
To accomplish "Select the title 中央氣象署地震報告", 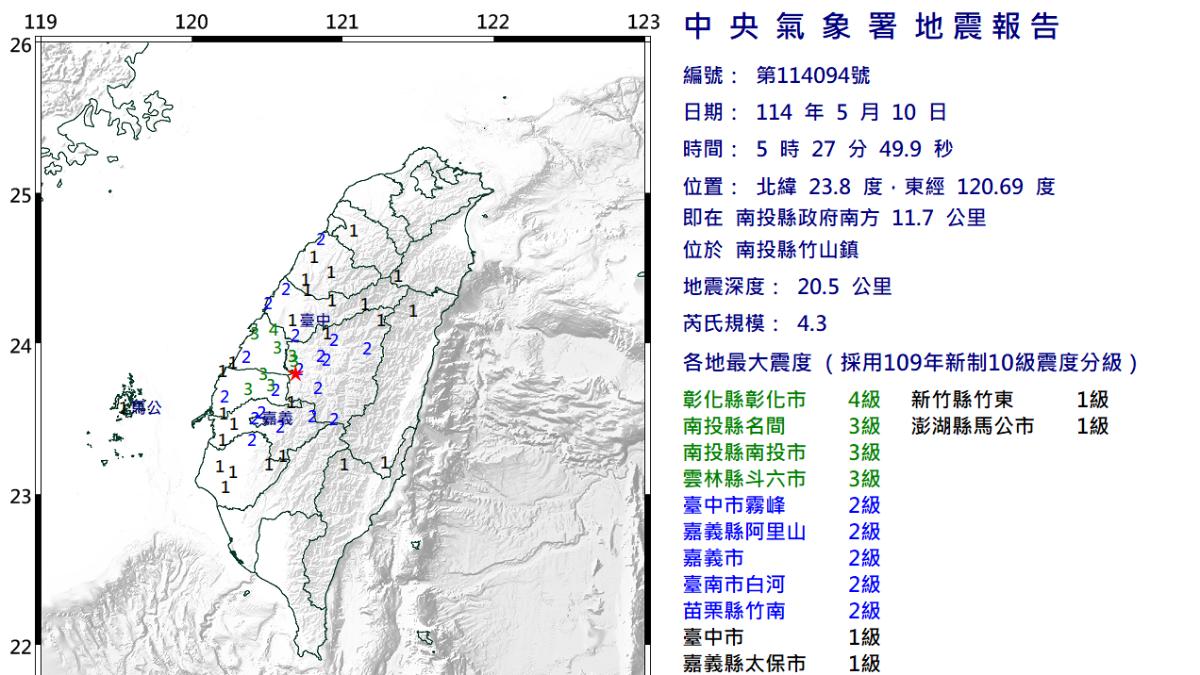I will click(871, 27).
